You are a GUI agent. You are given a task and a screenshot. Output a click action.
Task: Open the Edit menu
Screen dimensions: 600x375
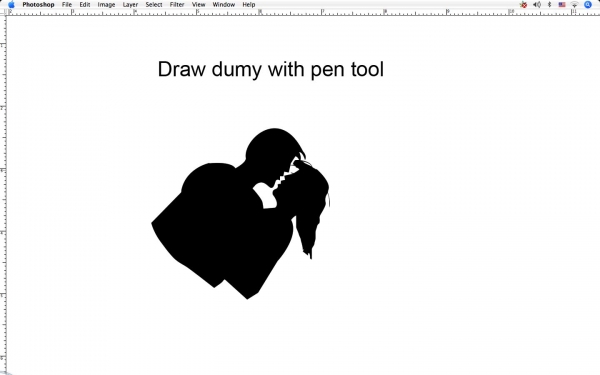point(85,5)
